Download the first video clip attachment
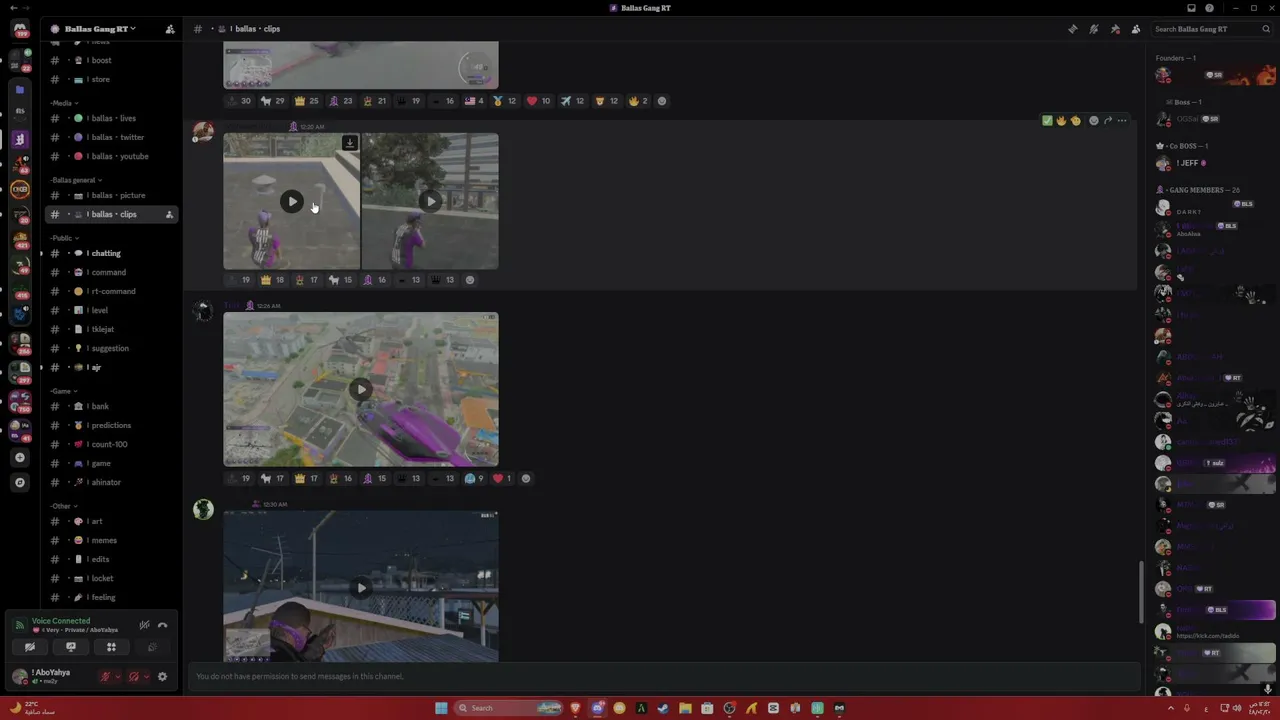 pyautogui.click(x=349, y=143)
